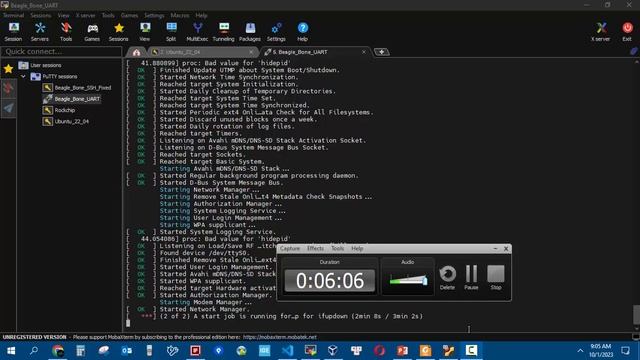Viewport: 640px width, 360px height.
Task: Open the home tab icon
Action: [136, 52]
